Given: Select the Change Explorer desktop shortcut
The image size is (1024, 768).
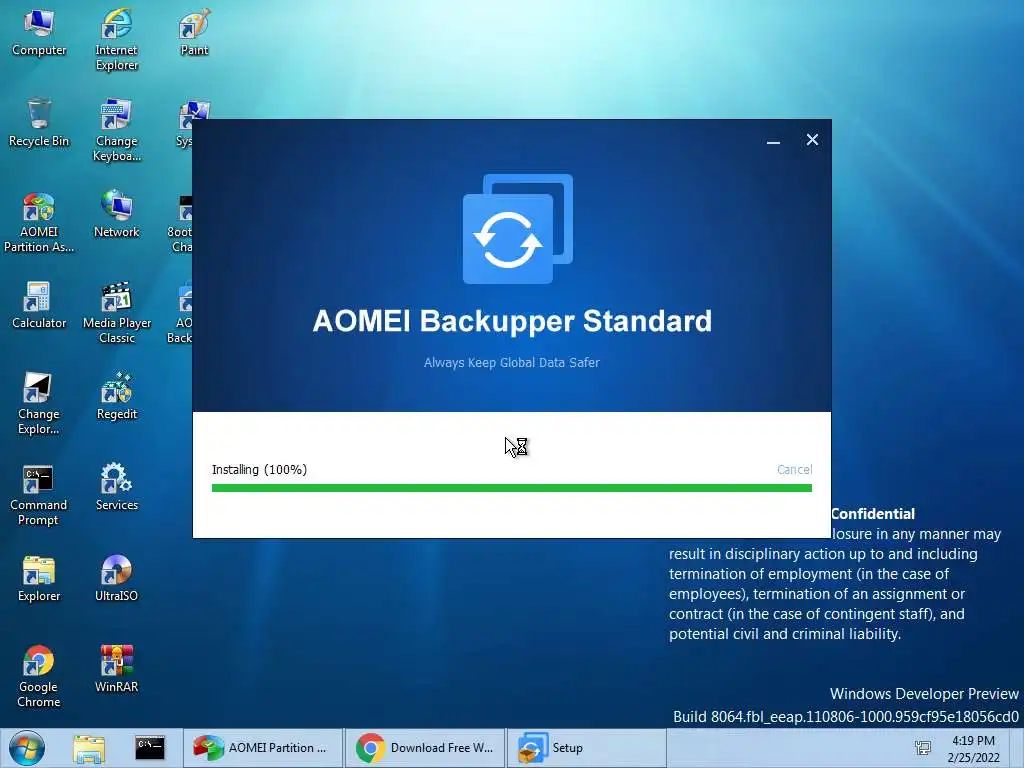Looking at the screenshot, I should click(x=39, y=404).
